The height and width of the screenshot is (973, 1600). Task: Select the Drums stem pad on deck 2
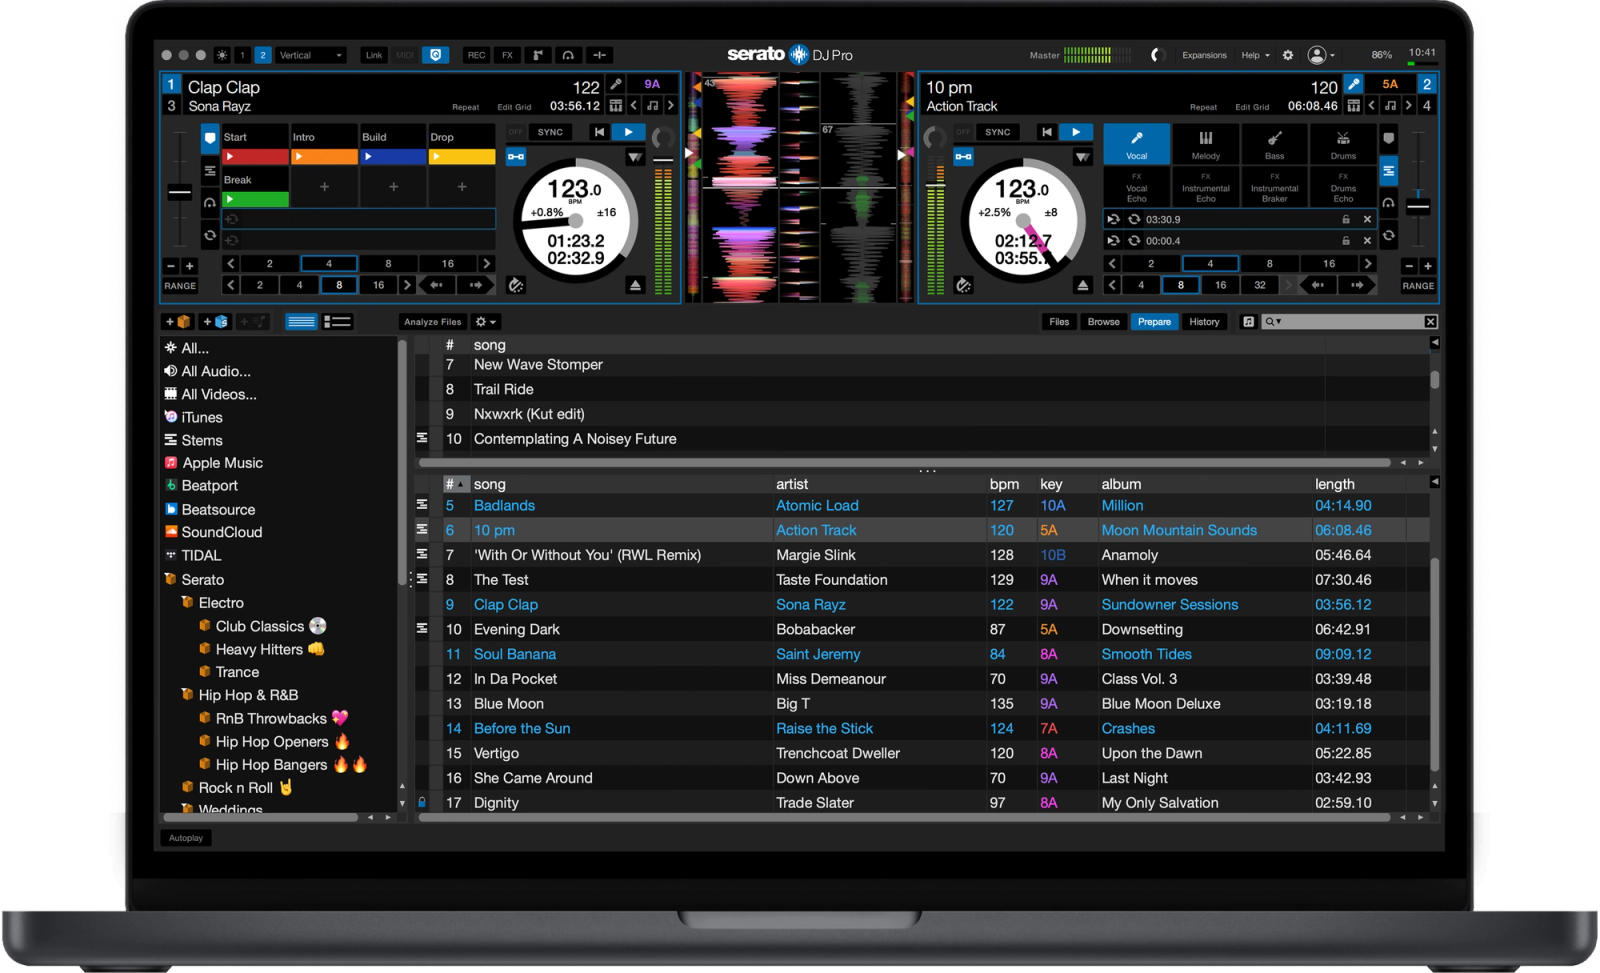pyautogui.click(x=1343, y=145)
